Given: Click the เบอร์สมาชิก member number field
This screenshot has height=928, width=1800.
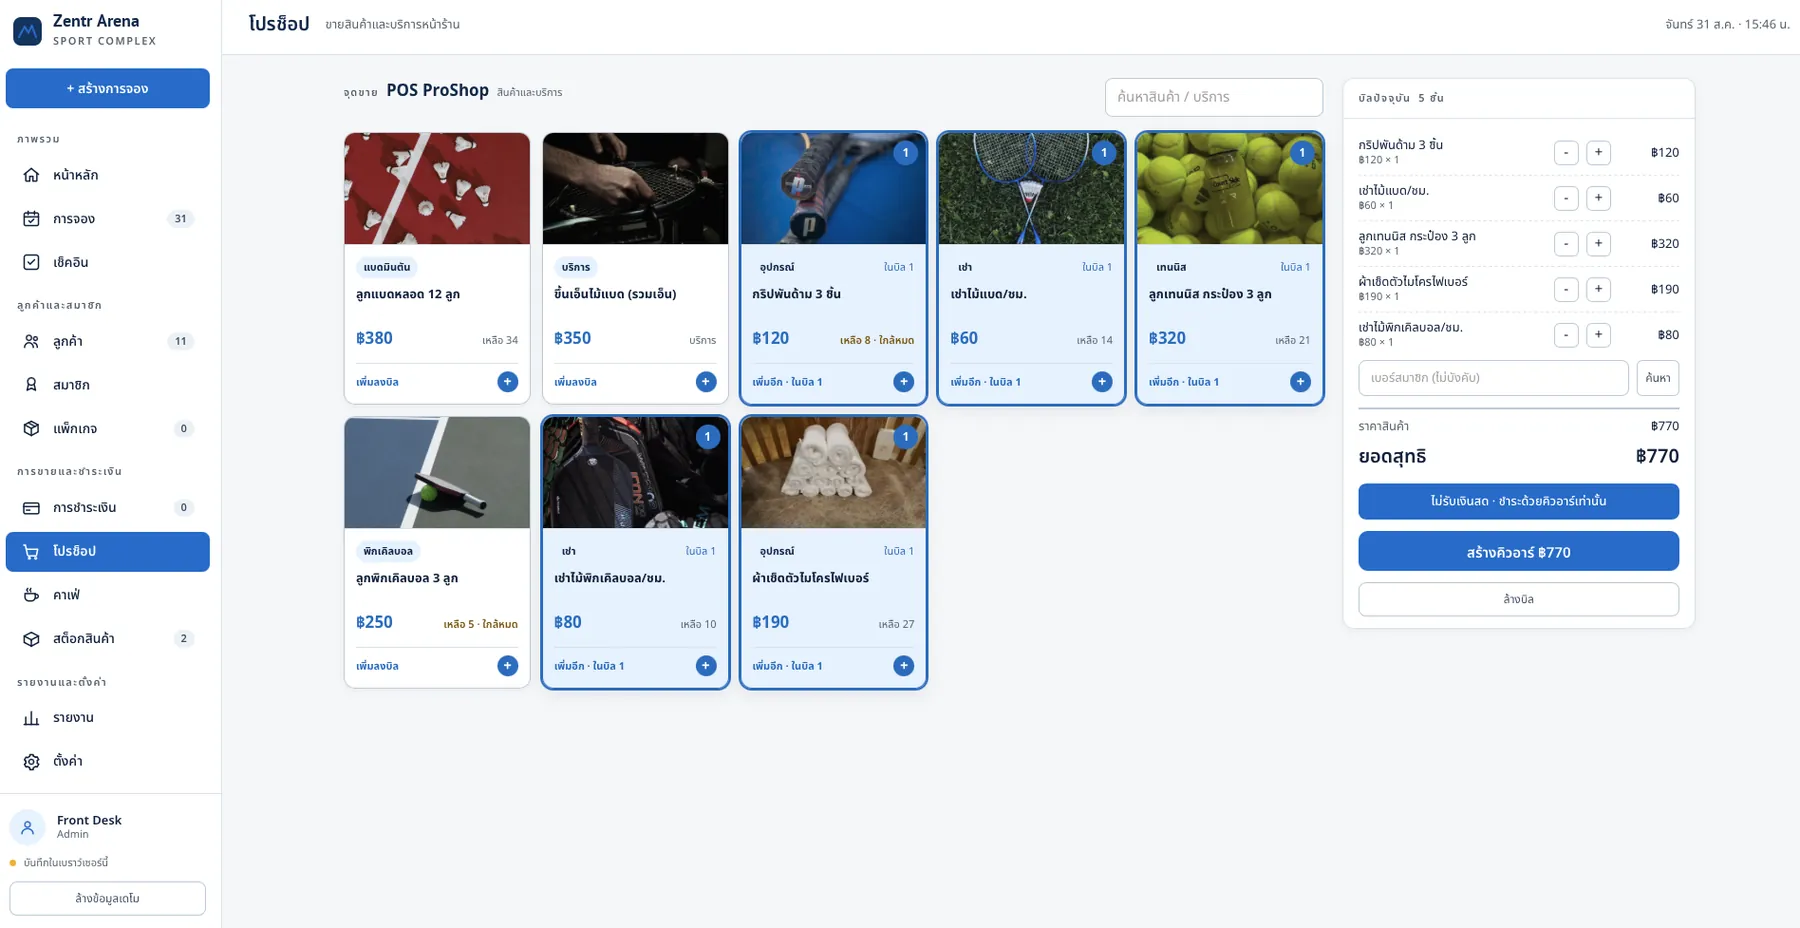Looking at the screenshot, I should [1493, 378].
